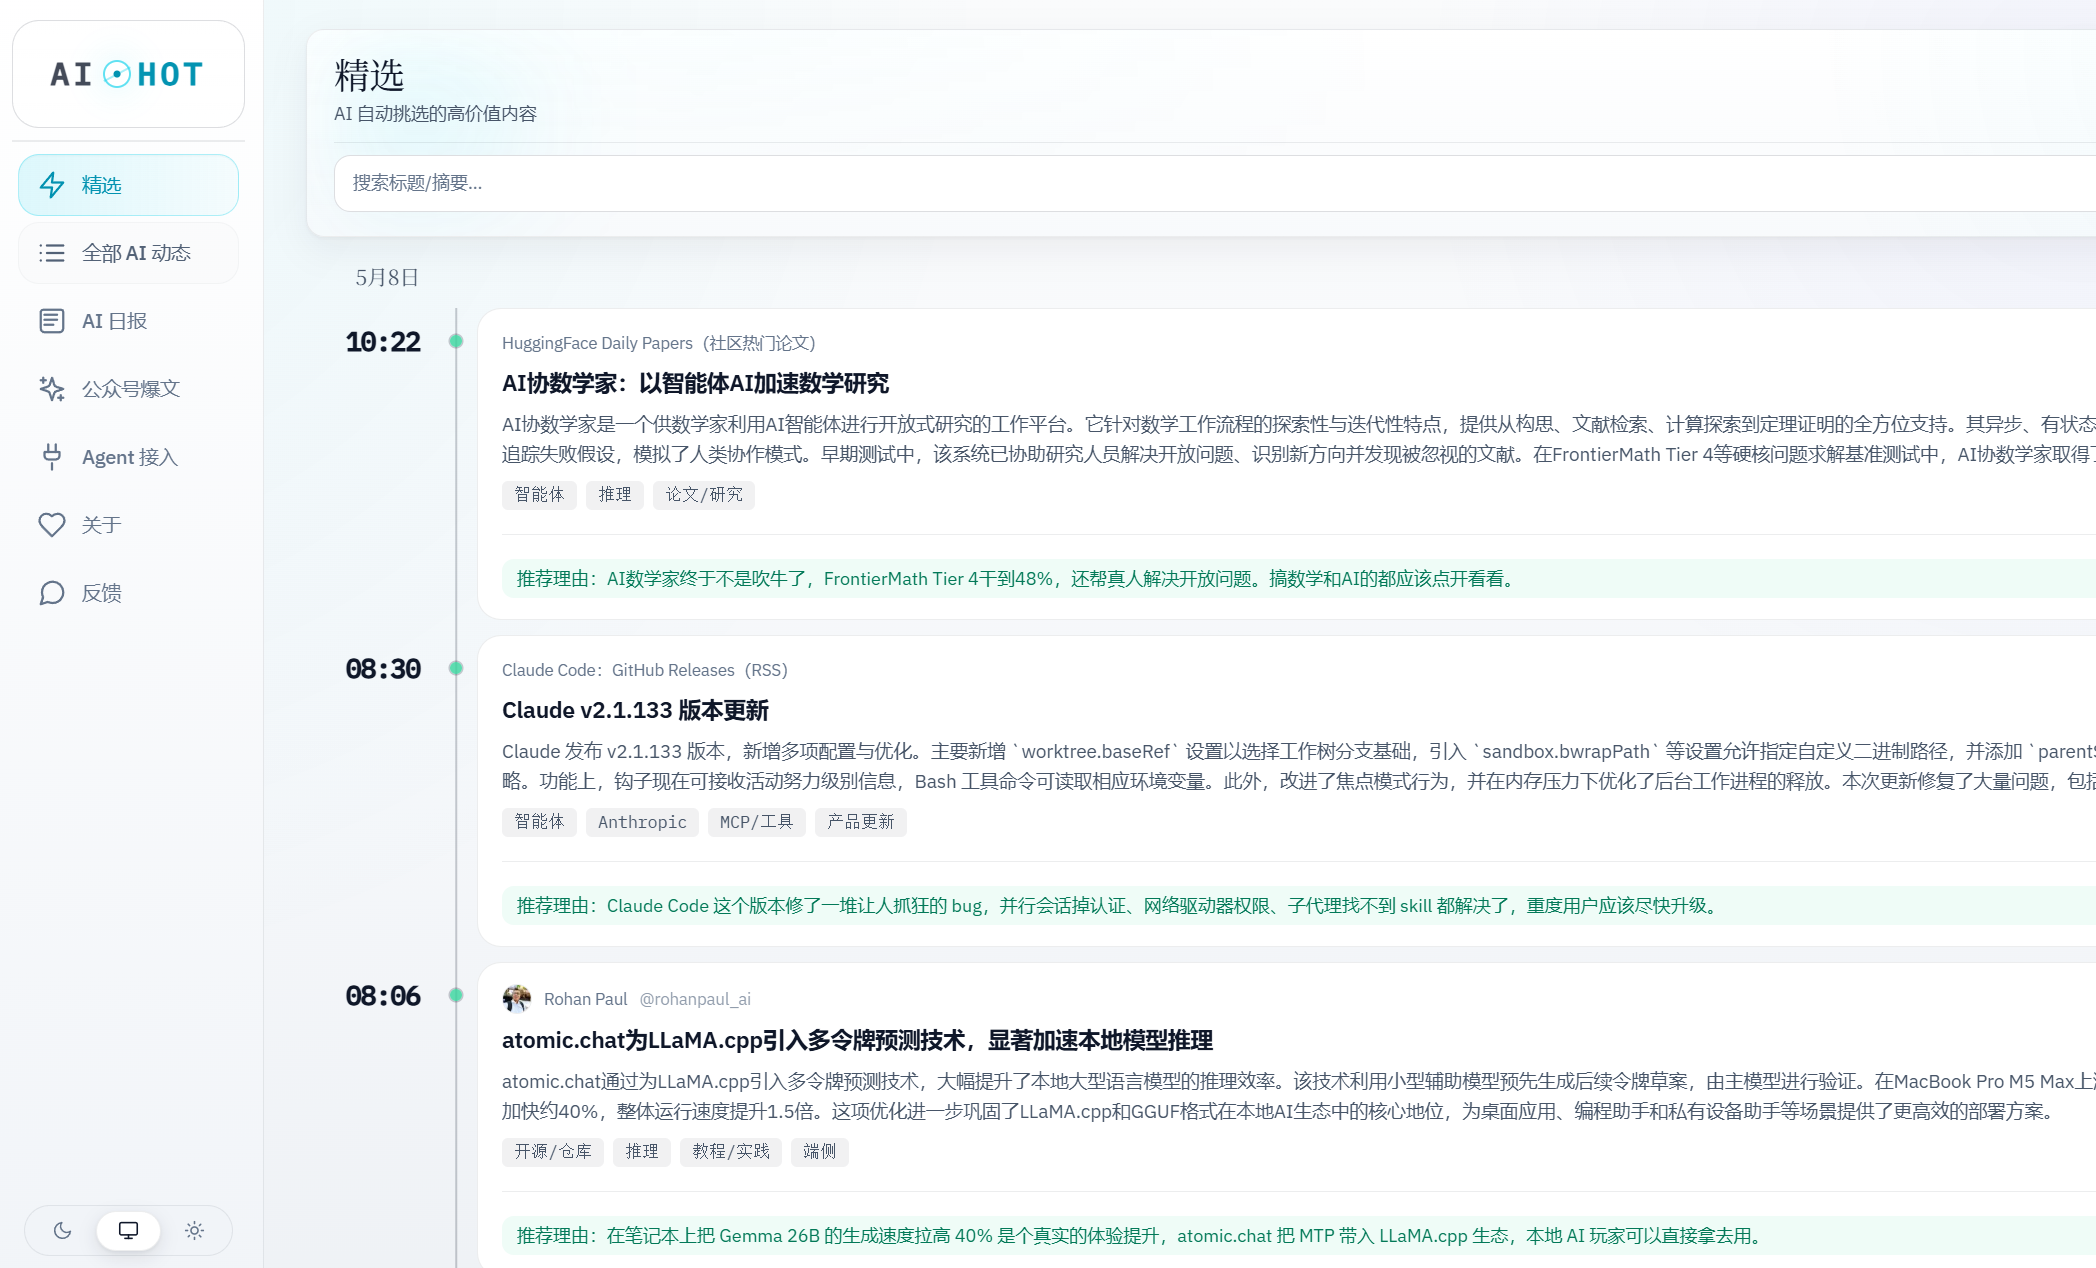Open article Claude v2.1.133 版本更新

[x=635, y=710]
